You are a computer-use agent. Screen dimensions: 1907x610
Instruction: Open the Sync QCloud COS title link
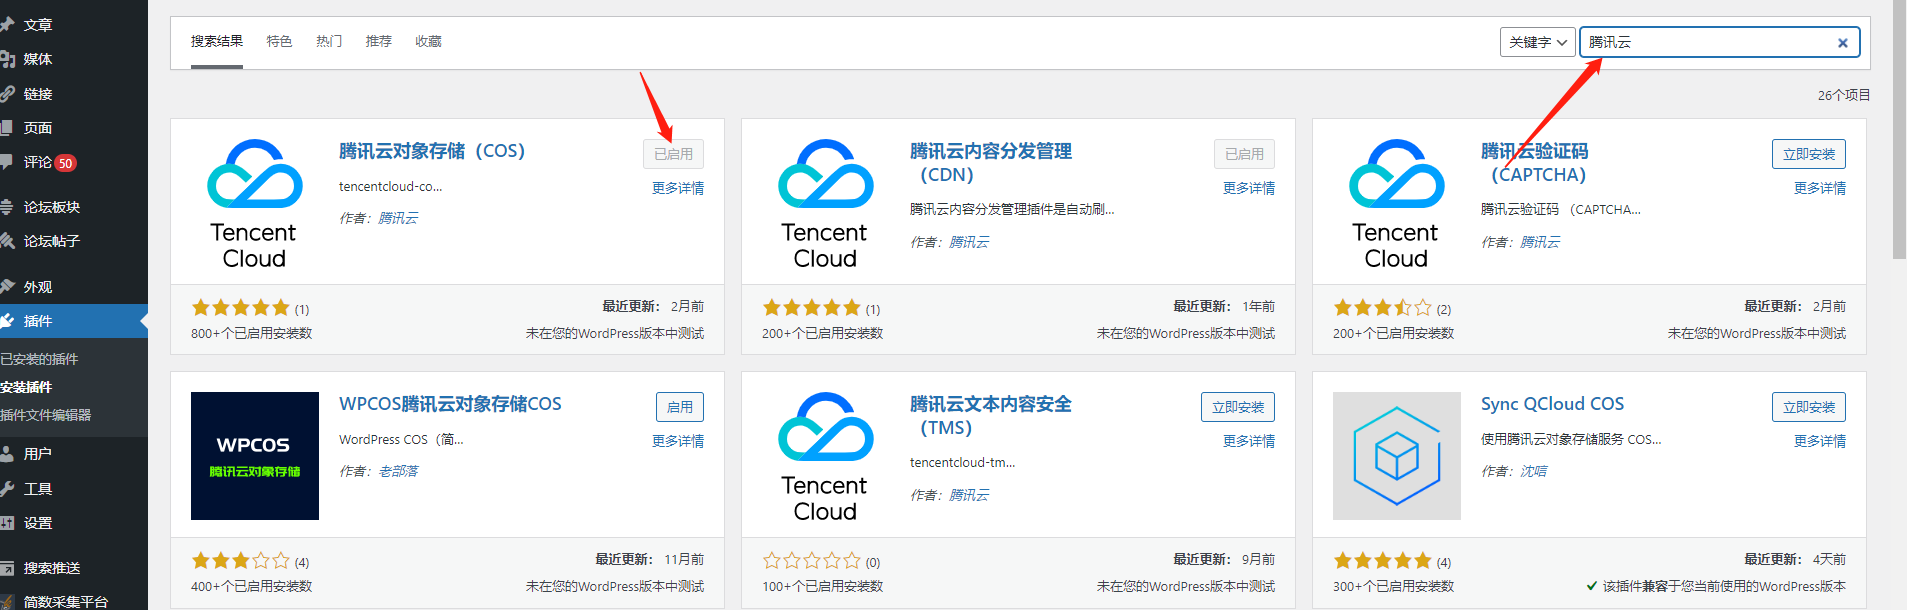click(1552, 404)
